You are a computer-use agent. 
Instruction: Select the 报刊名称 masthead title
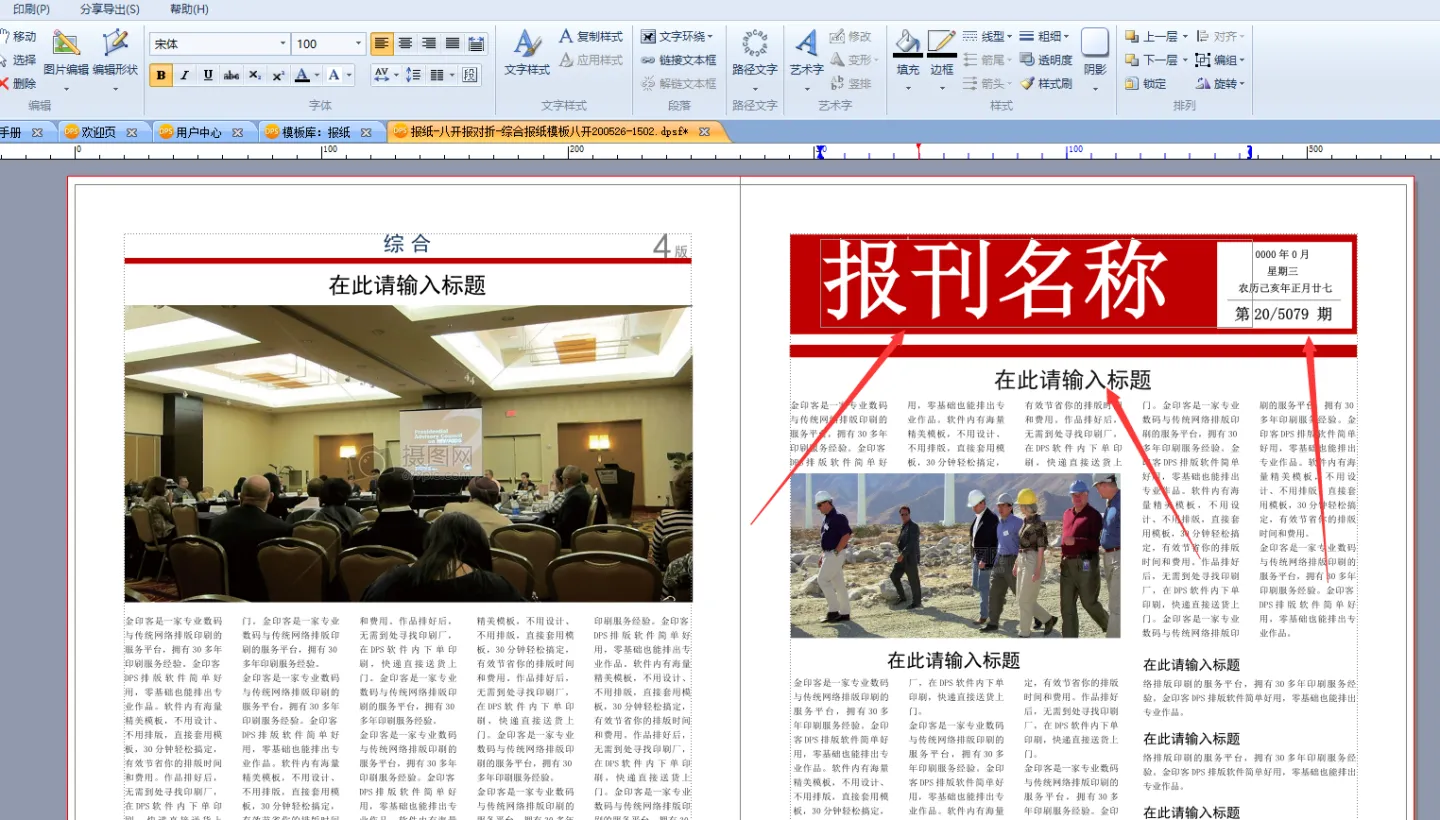coord(994,279)
